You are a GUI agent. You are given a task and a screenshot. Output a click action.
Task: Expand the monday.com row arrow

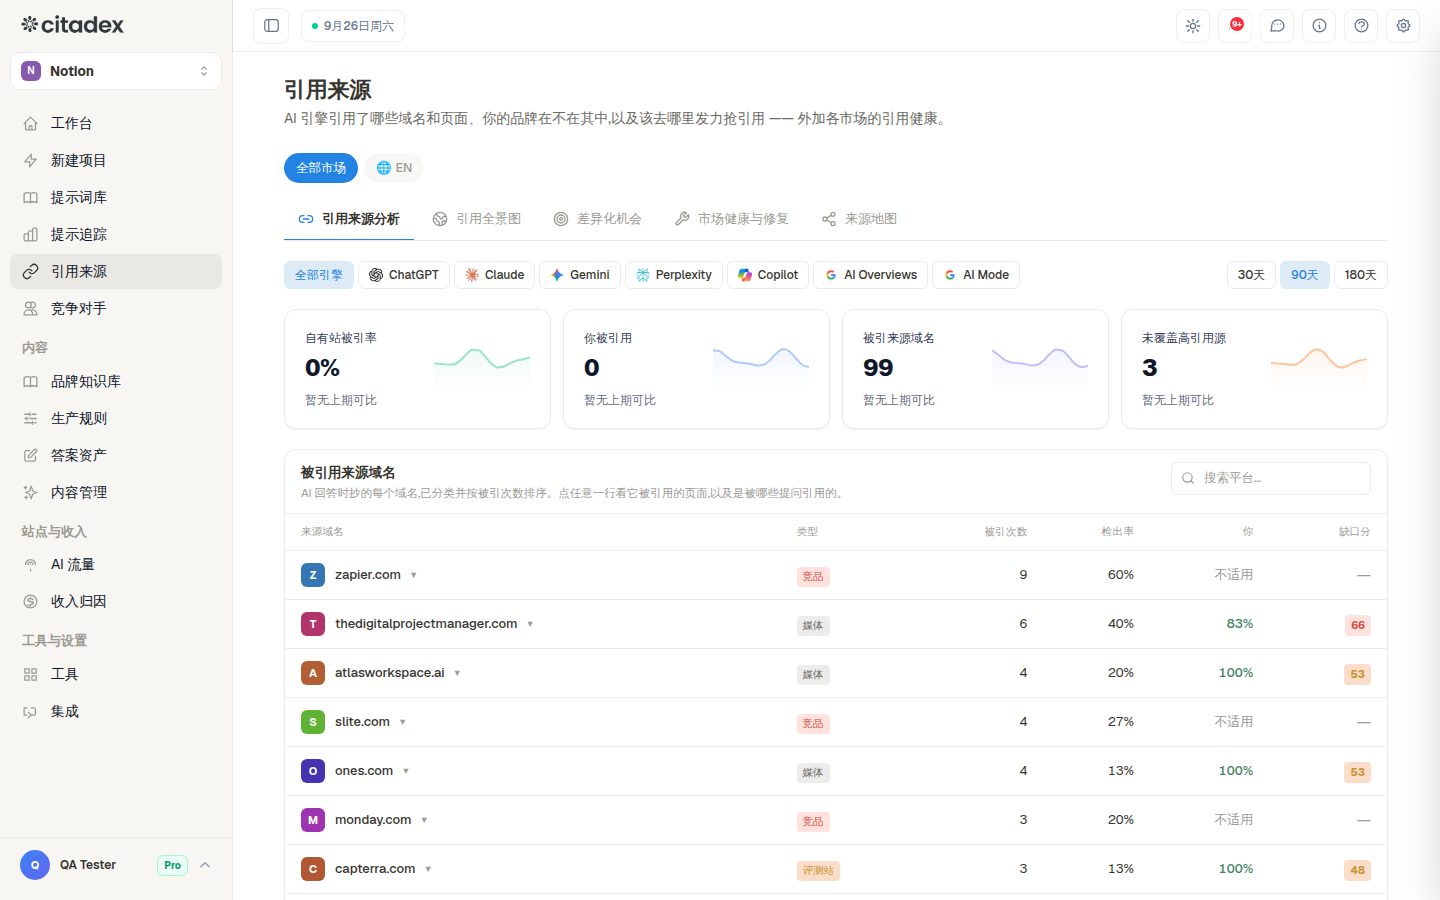point(424,820)
